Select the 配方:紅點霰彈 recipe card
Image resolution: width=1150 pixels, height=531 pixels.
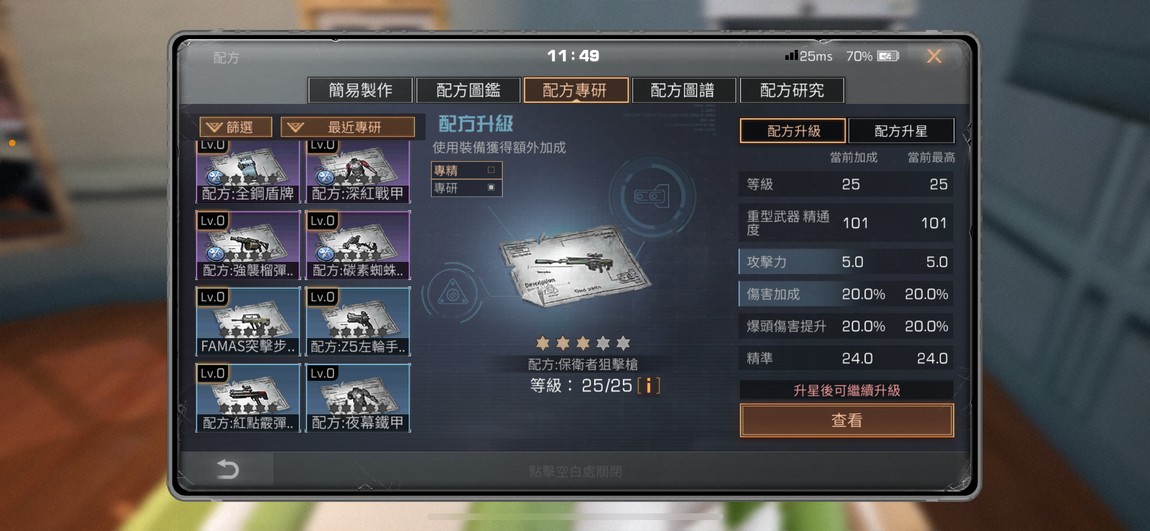click(x=248, y=398)
